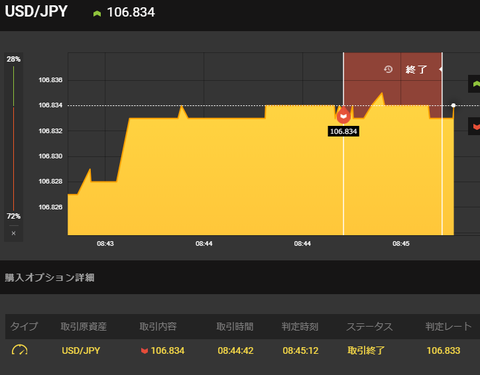480x375 pixels.
Task: Click the 08:44:42 trade time cell
Action: (235, 351)
